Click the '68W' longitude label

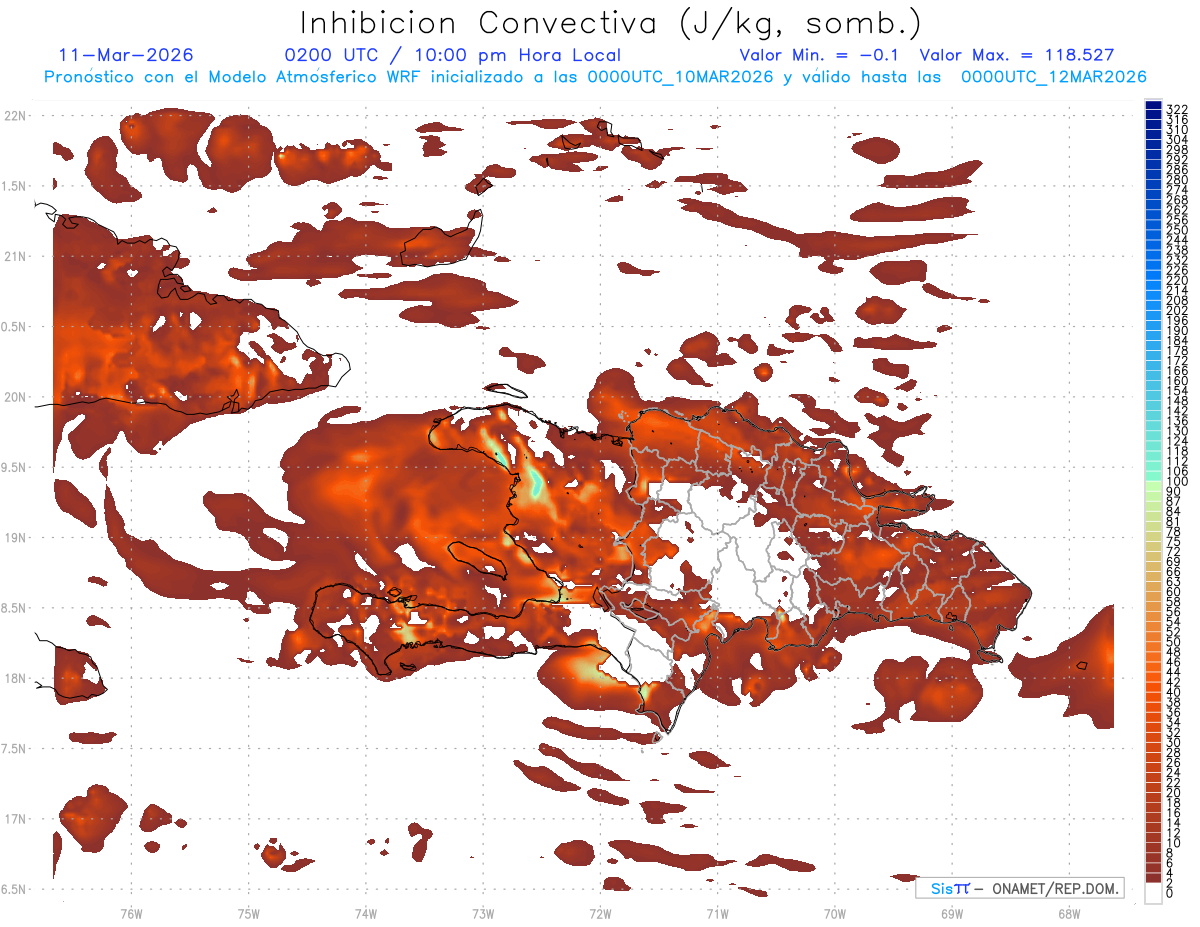1068,913
